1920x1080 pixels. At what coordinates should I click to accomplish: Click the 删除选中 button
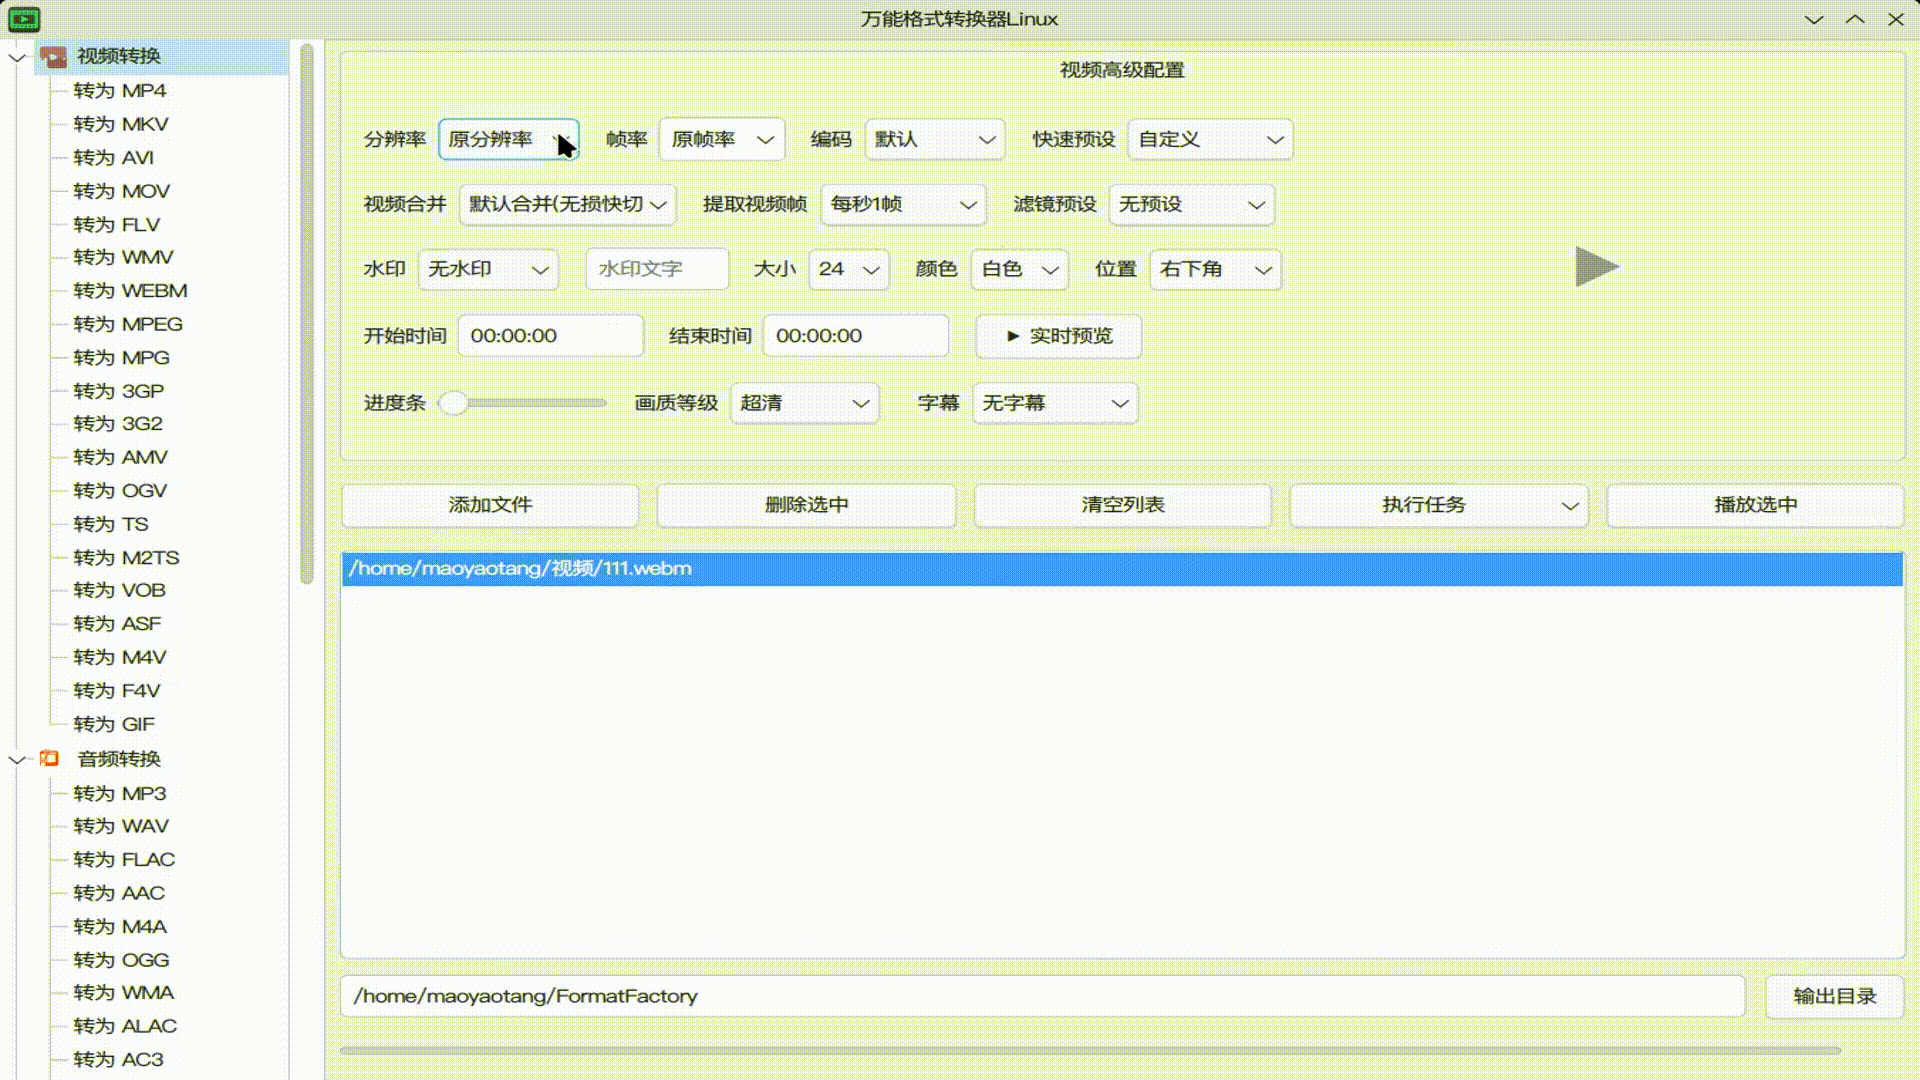pos(806,506)
